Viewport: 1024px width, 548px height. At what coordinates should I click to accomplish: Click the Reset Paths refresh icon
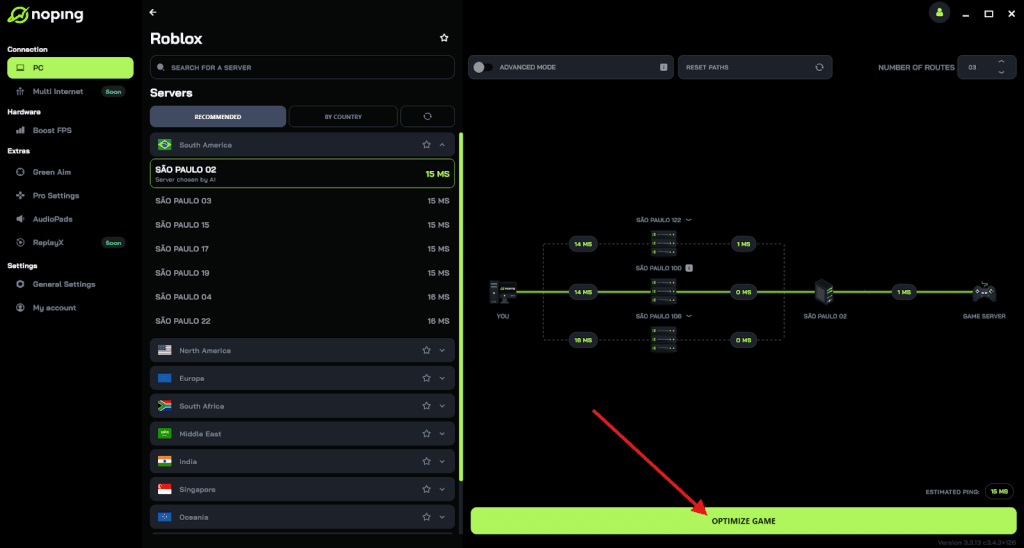[820, 67]
